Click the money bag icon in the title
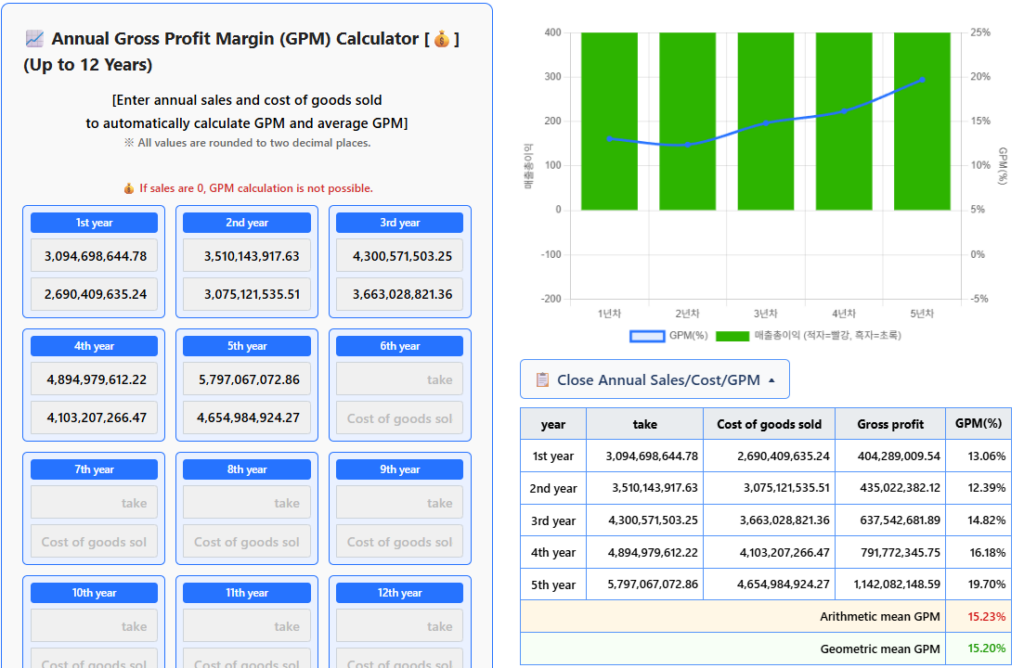 441,39
